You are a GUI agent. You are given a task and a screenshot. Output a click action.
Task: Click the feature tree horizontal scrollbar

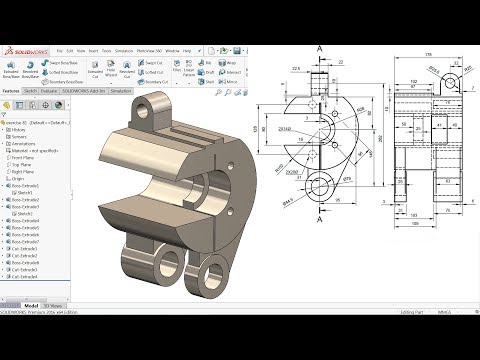tap(27, 299)
